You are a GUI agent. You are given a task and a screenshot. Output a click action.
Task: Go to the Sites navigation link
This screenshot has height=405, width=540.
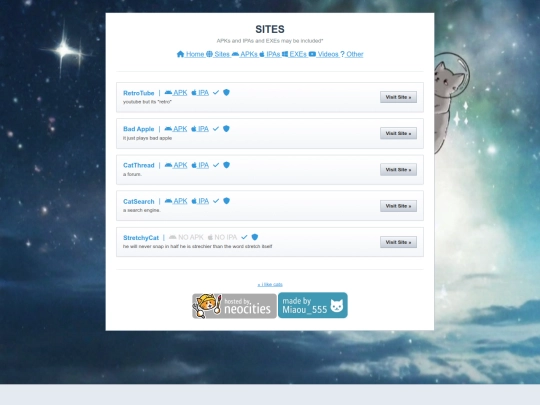(218, 54)
